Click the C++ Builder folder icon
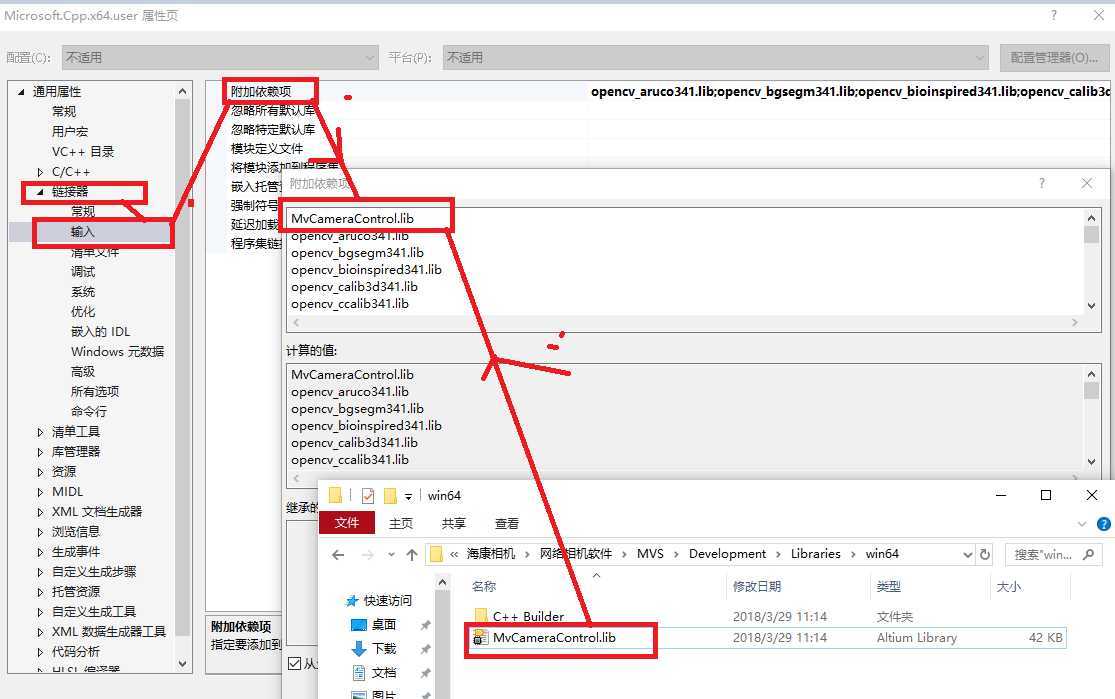 481,615
